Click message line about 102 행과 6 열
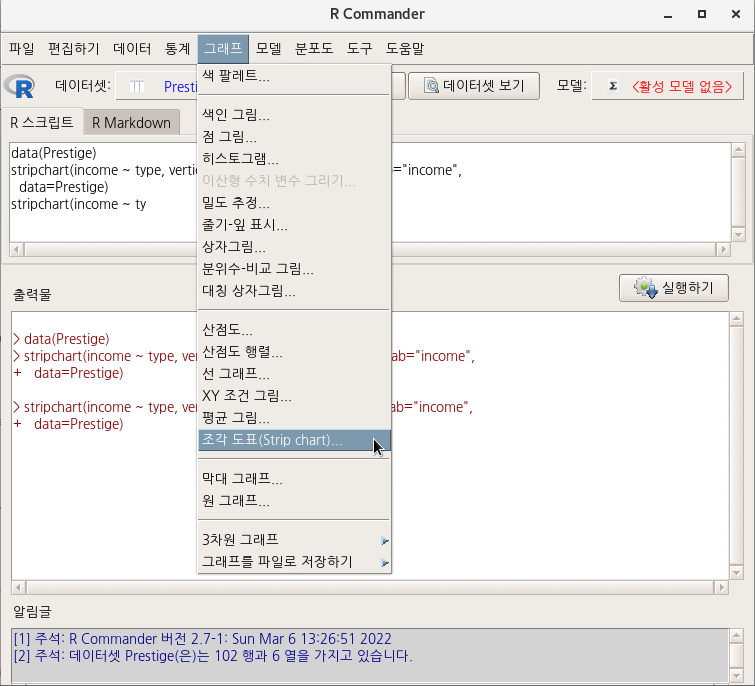755x686 pixels. [x=213, y=656]
